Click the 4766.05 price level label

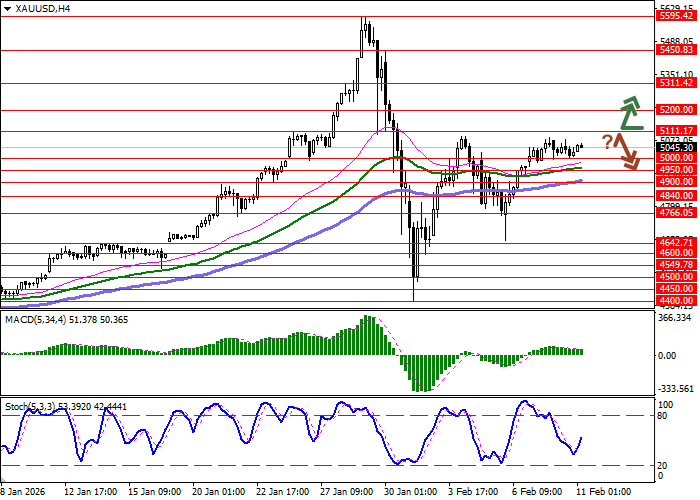[x=676, y=213]
